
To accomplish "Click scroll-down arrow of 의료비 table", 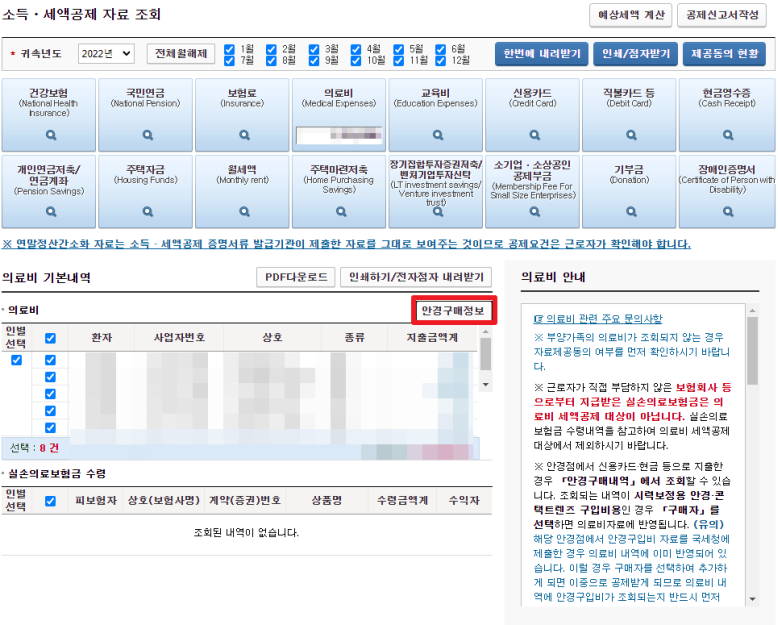I will click(486, 385).
